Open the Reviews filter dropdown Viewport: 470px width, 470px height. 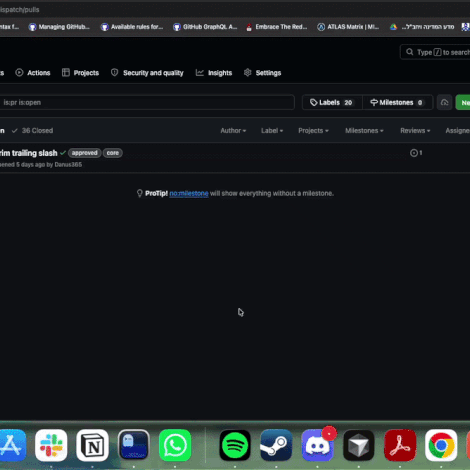[415, 131]
